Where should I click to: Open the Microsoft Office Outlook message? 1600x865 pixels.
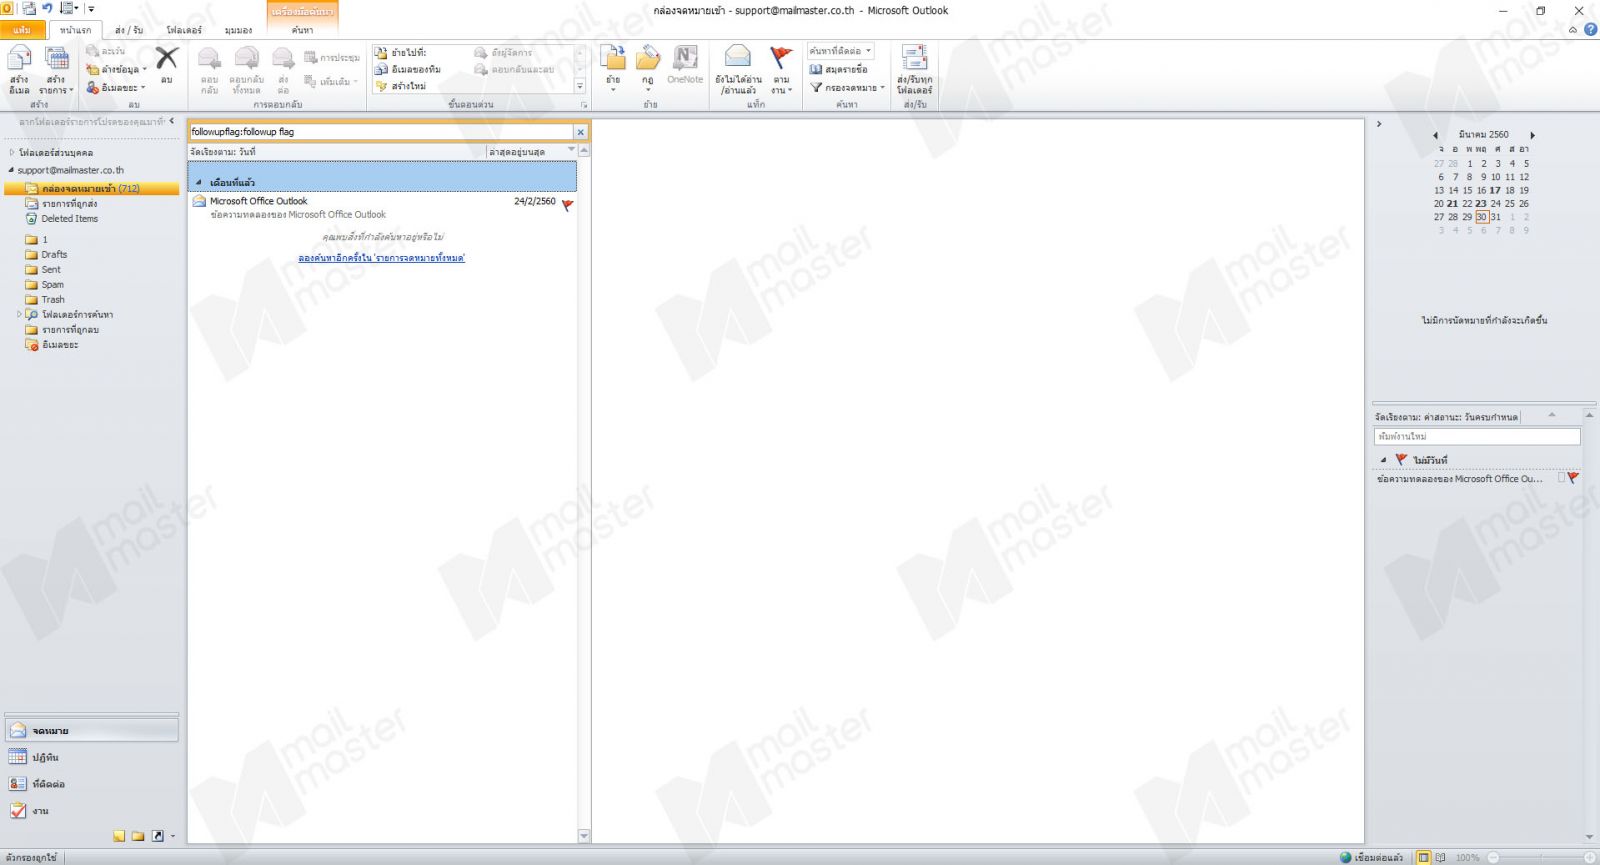383,207
